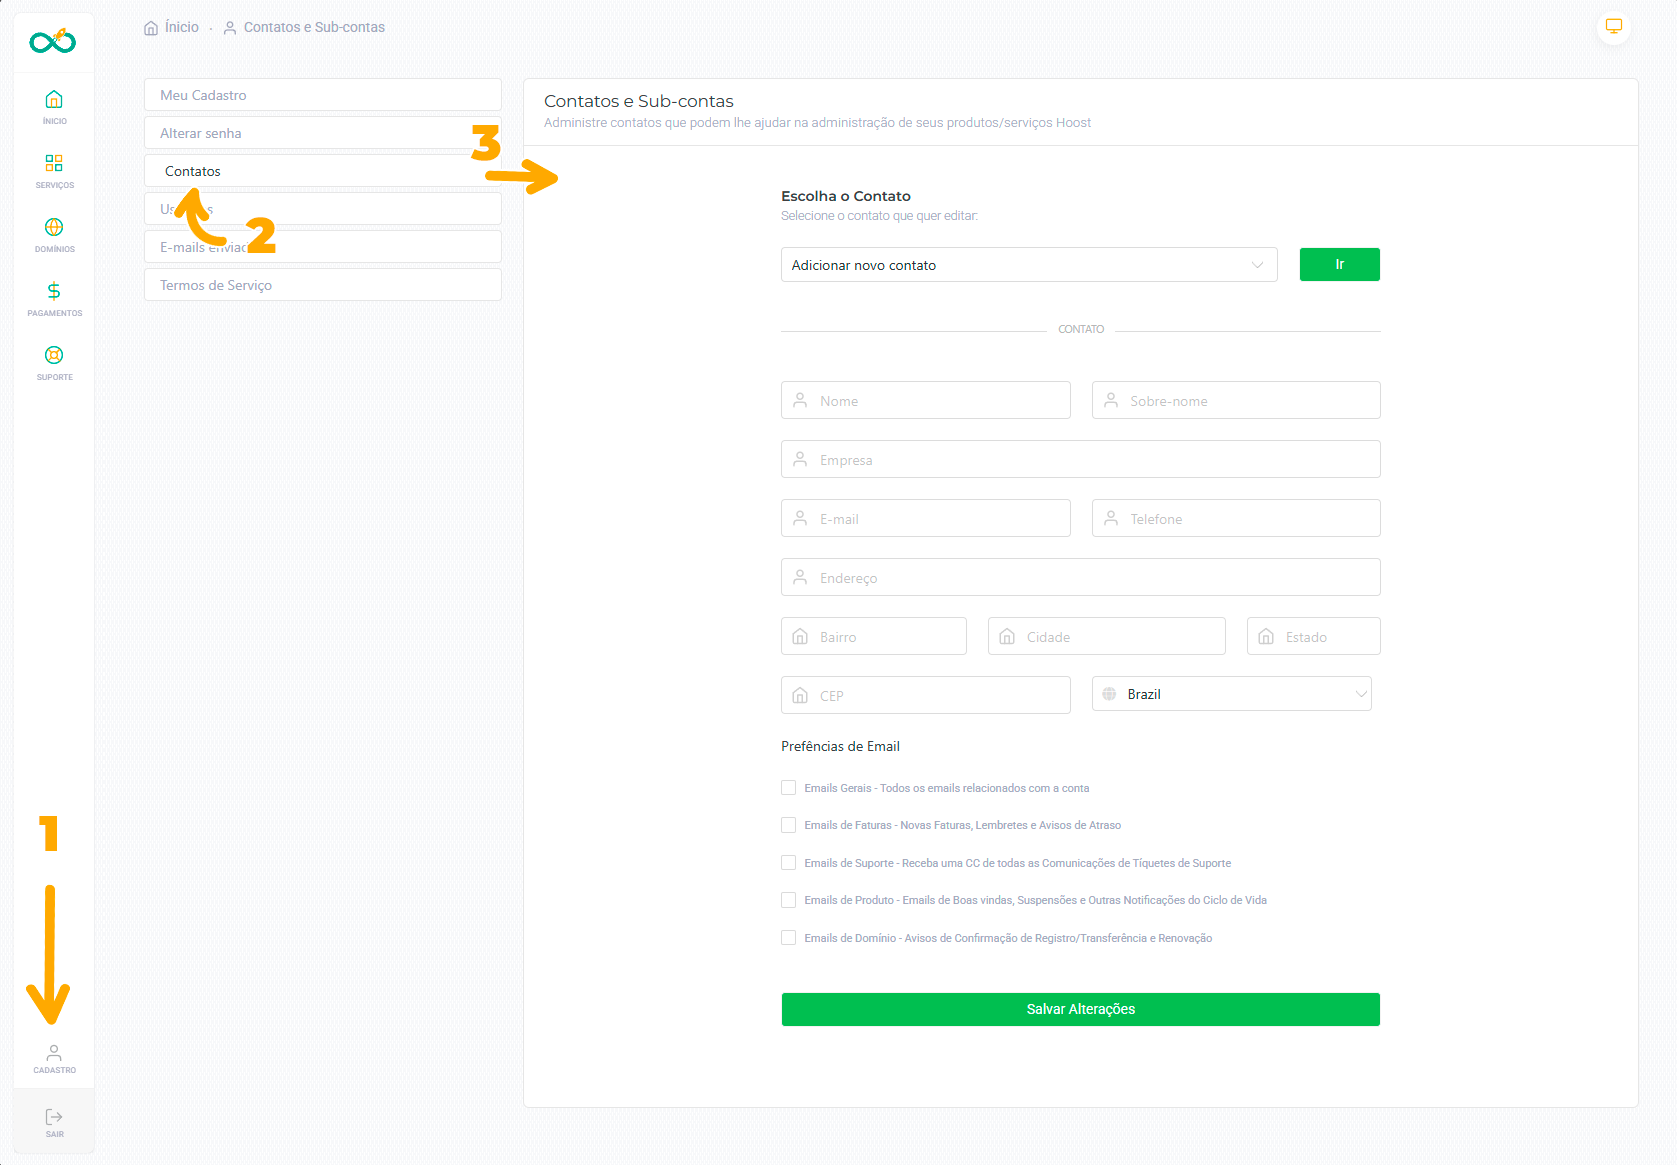Image resolution: width=1677 pixels, height=1165 pixels.
Task: Click the Sair logout icon
Action: click(54, 1118)
